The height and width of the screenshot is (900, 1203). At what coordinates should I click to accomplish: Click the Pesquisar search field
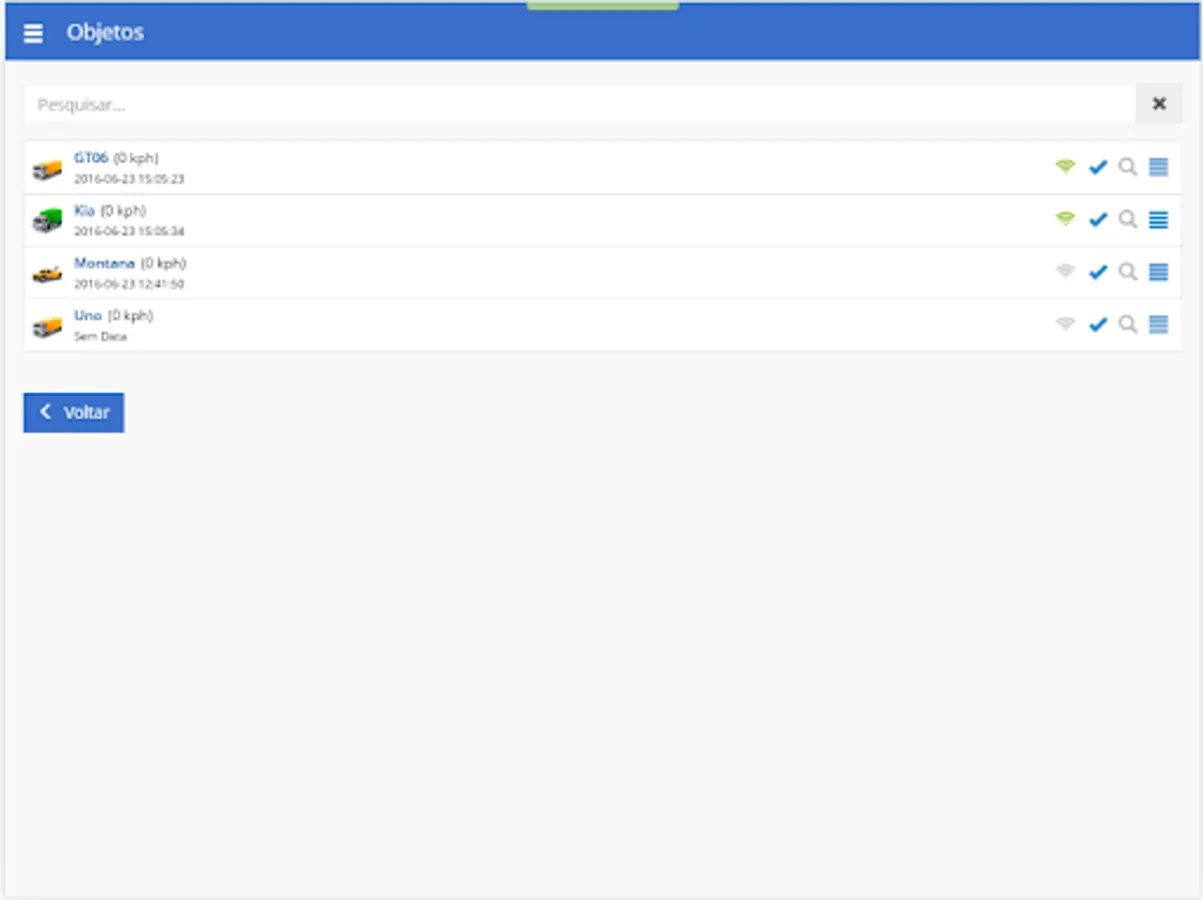click(x=580, y=104)
